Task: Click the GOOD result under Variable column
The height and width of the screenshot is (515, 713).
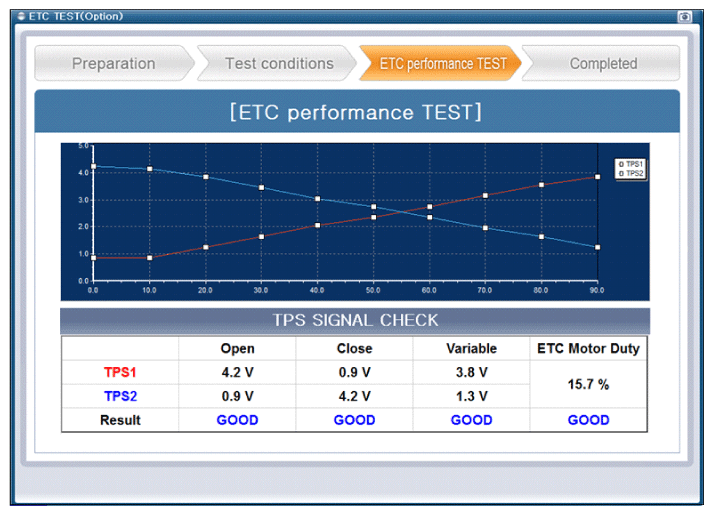Action: pos(471,420)
